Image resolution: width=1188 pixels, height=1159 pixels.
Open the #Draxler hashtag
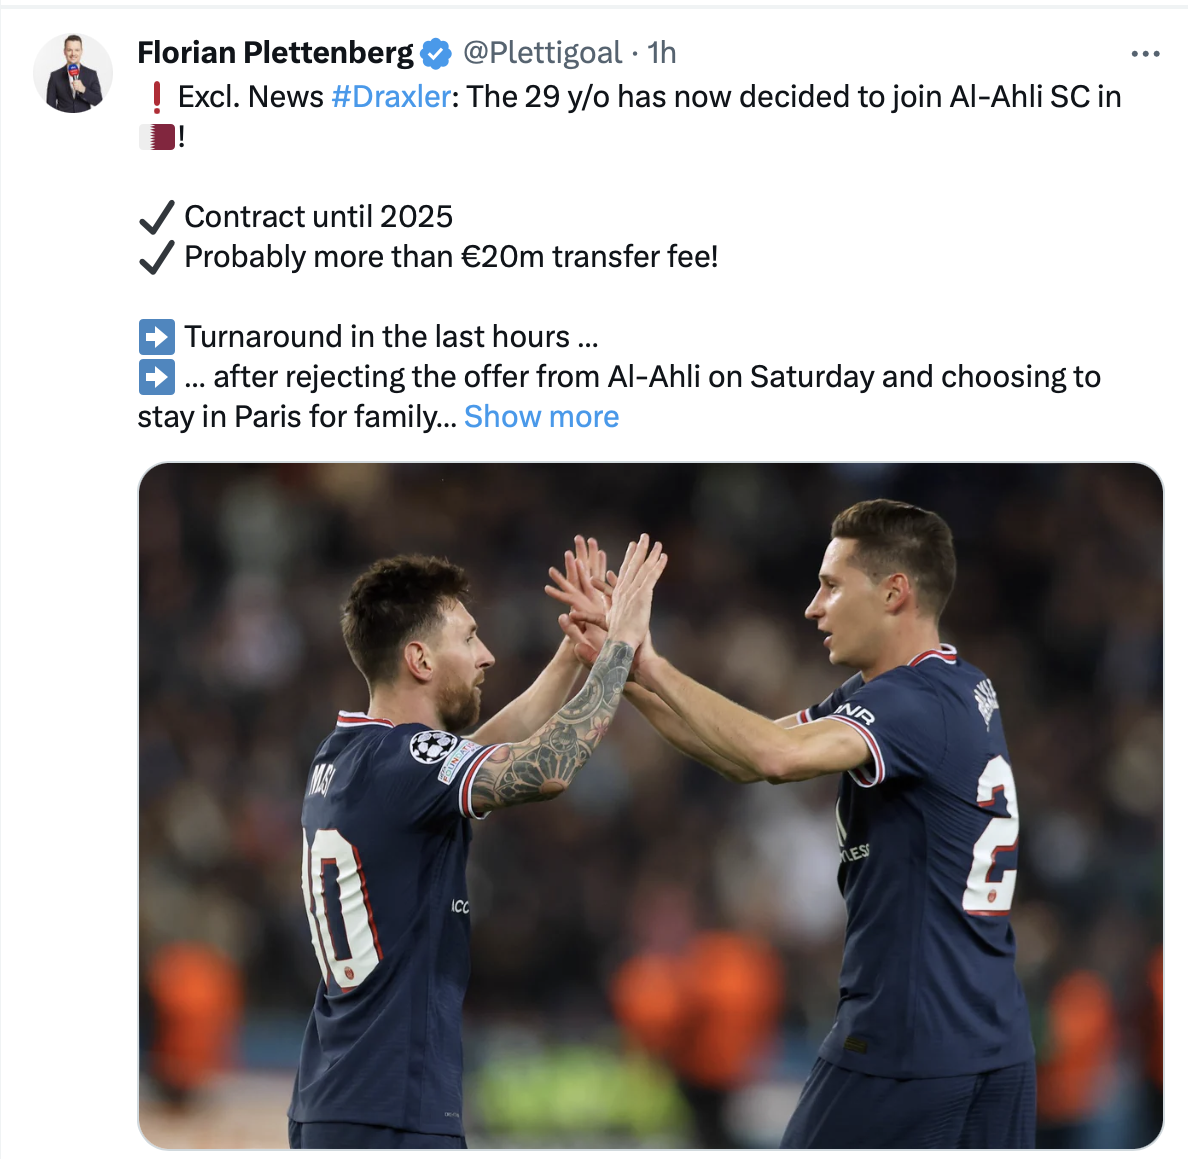coord(391,97)
